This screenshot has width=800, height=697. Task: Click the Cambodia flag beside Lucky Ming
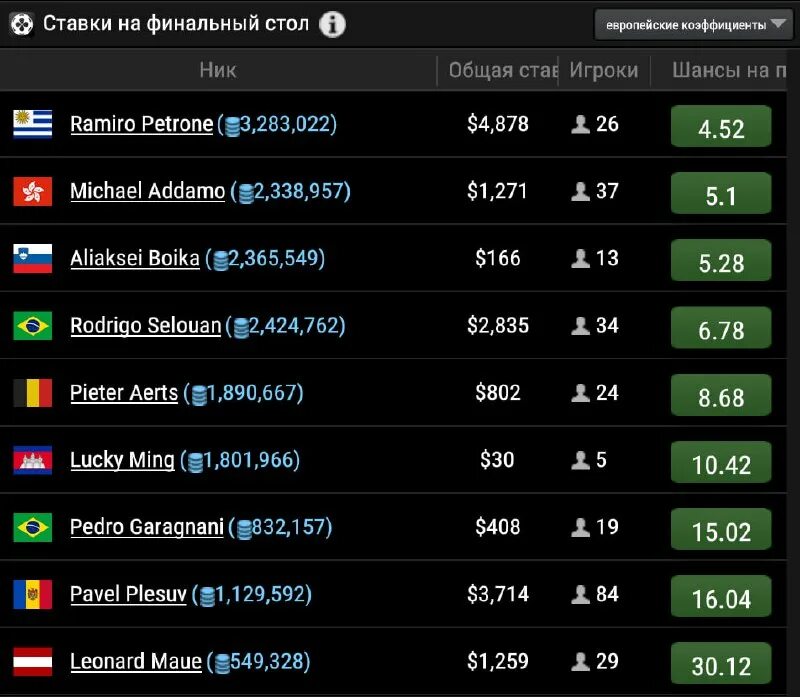click(x=32, y=460)
